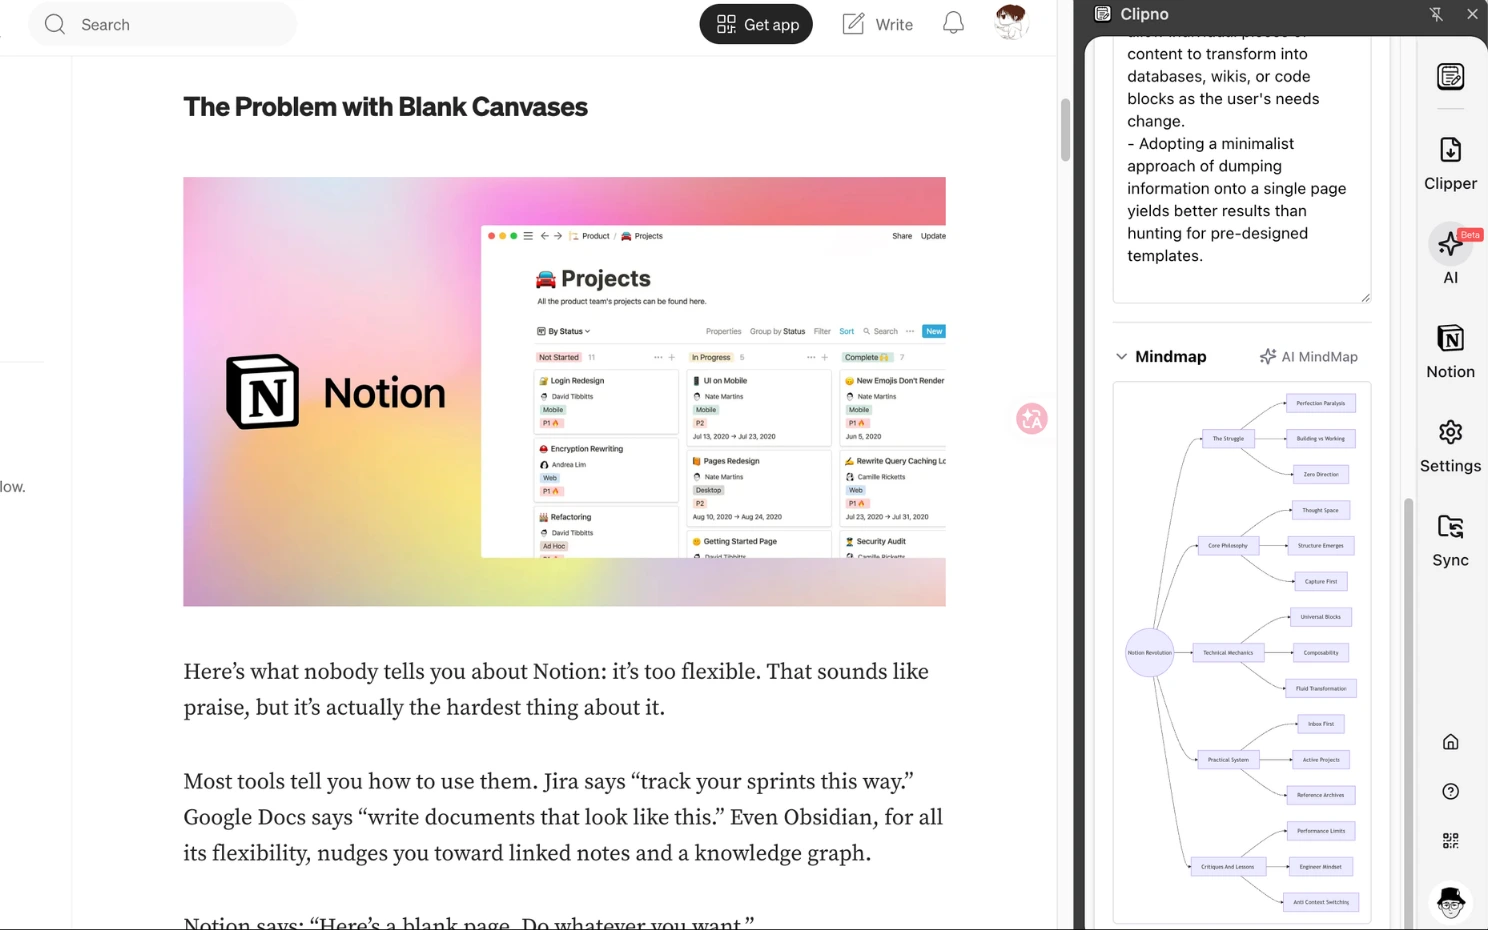Viewport: 1488px width, 930px height.
Task: Open Clipno Settings gear
Action: click(1450, 446)
